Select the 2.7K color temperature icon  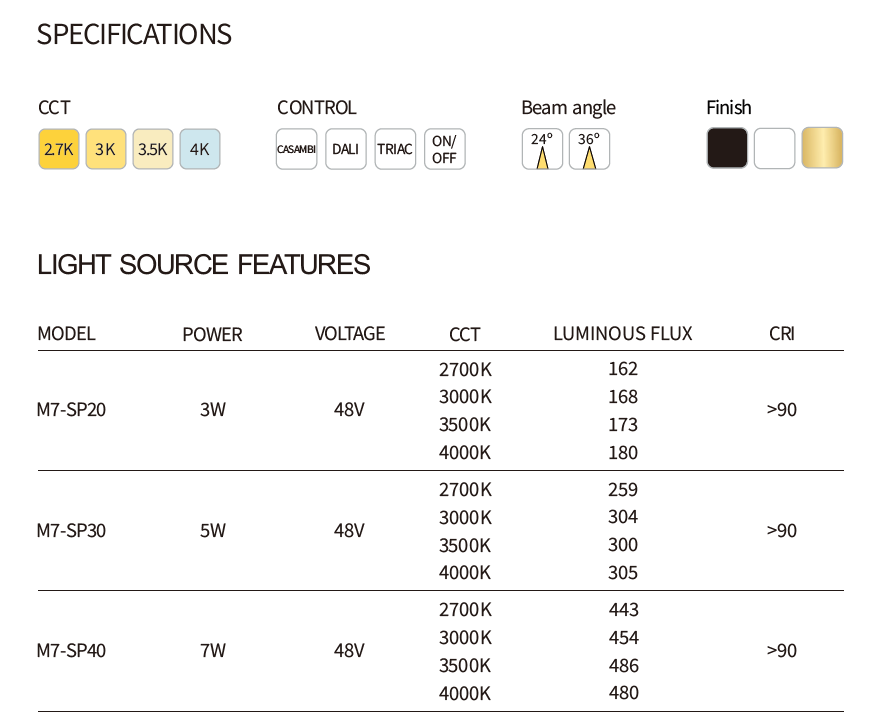[x=59, y=149]
